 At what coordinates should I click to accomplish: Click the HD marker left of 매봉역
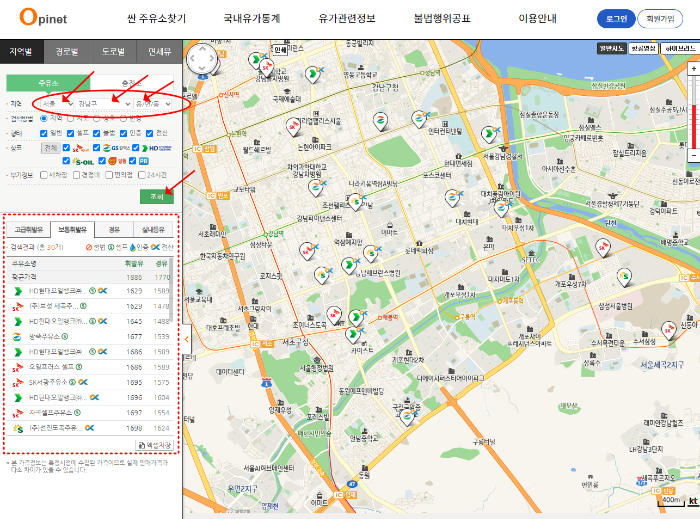pyautogui.click(x=356, y=318)
